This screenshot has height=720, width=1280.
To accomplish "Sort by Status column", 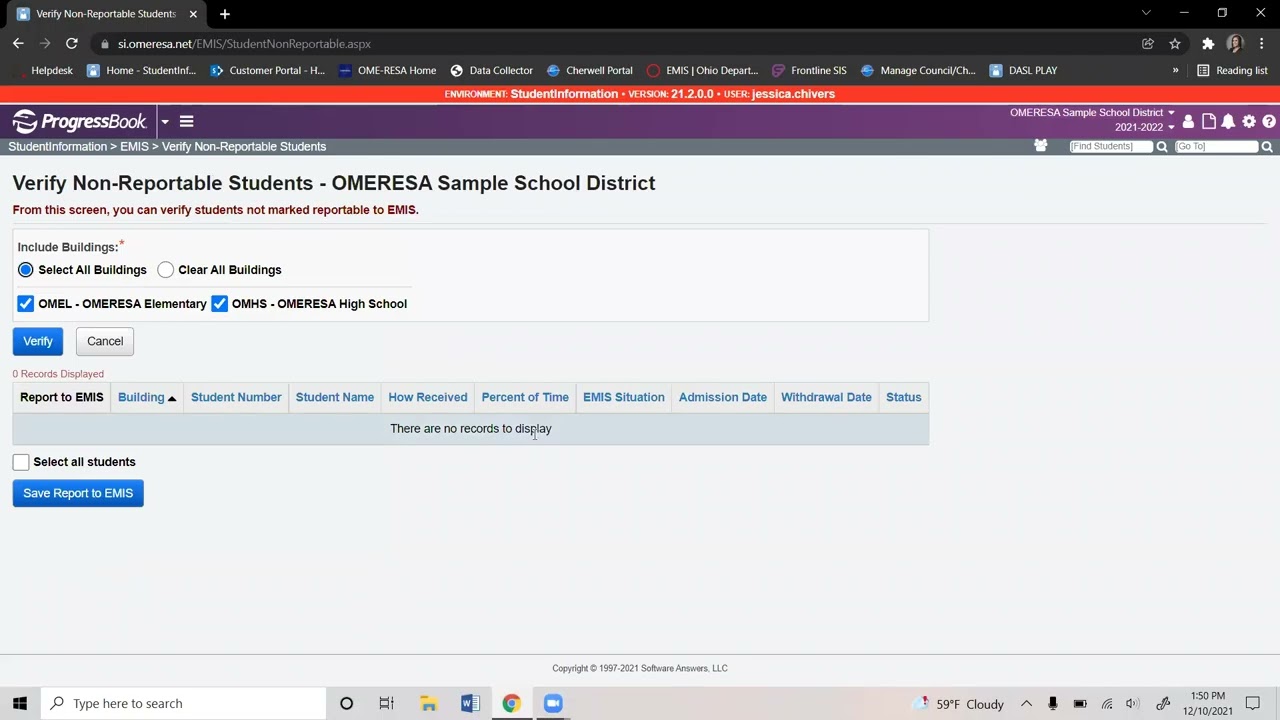I will point(904,397).
